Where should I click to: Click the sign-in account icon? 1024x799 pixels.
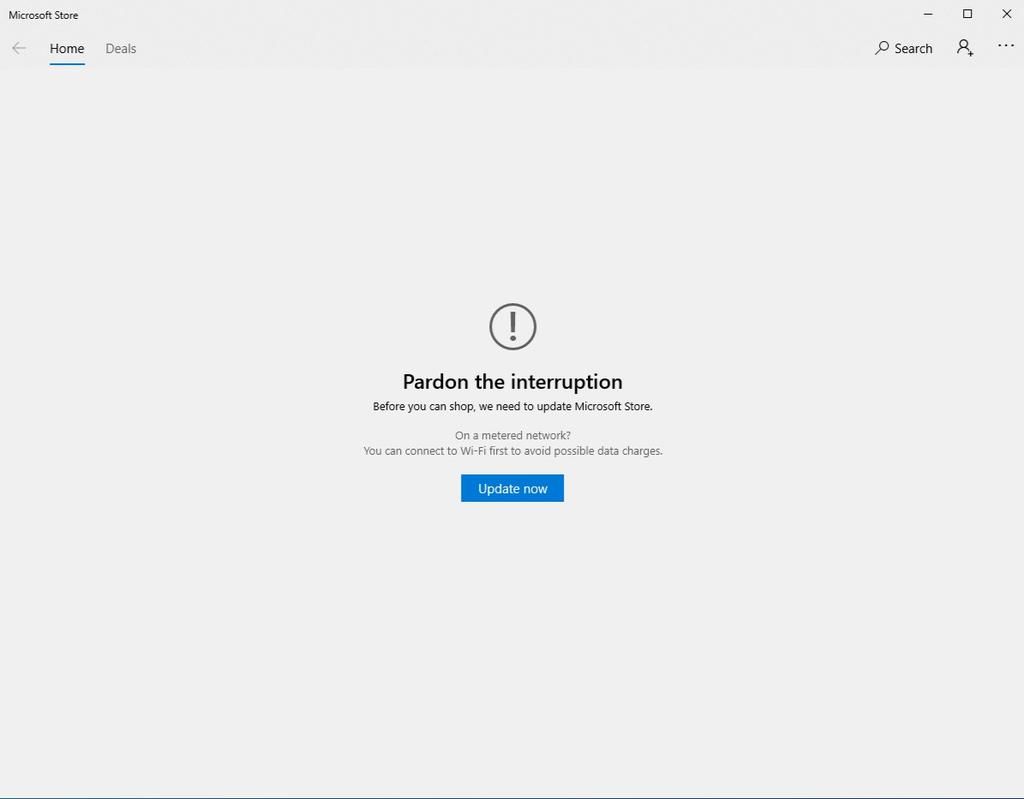(965, 48)
